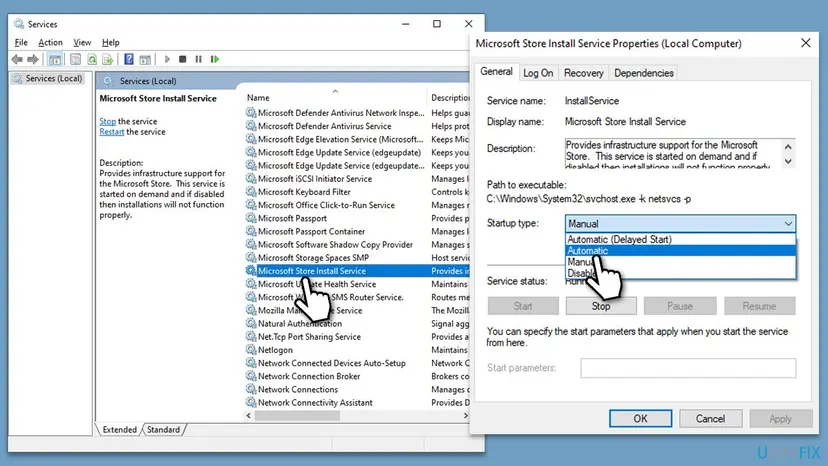The image size is (828, 466).
Task: Minimize the Services window
Action: [406, 24]
